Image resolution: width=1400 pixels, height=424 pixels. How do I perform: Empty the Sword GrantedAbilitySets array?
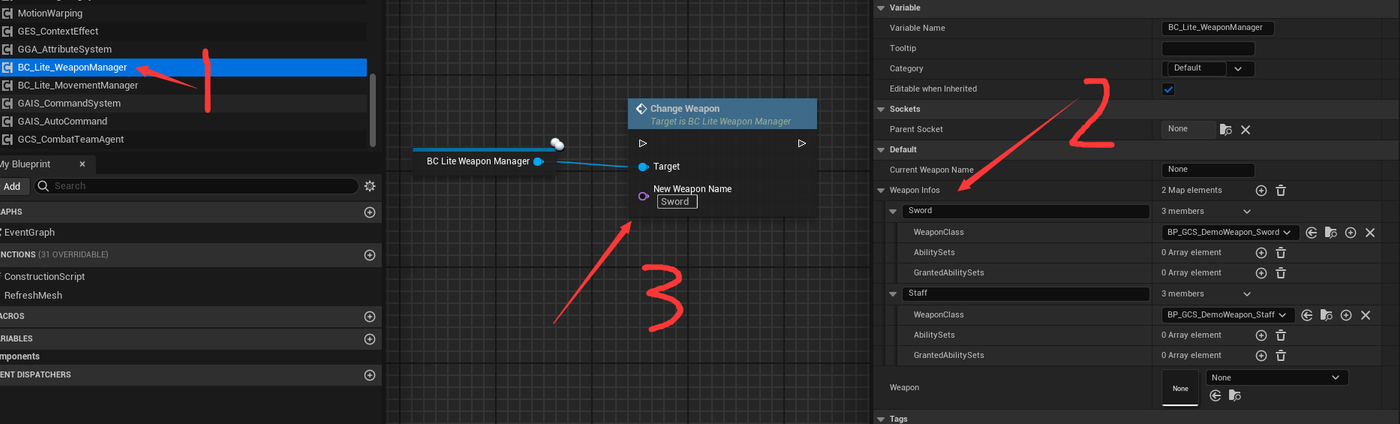[1280, 273]
